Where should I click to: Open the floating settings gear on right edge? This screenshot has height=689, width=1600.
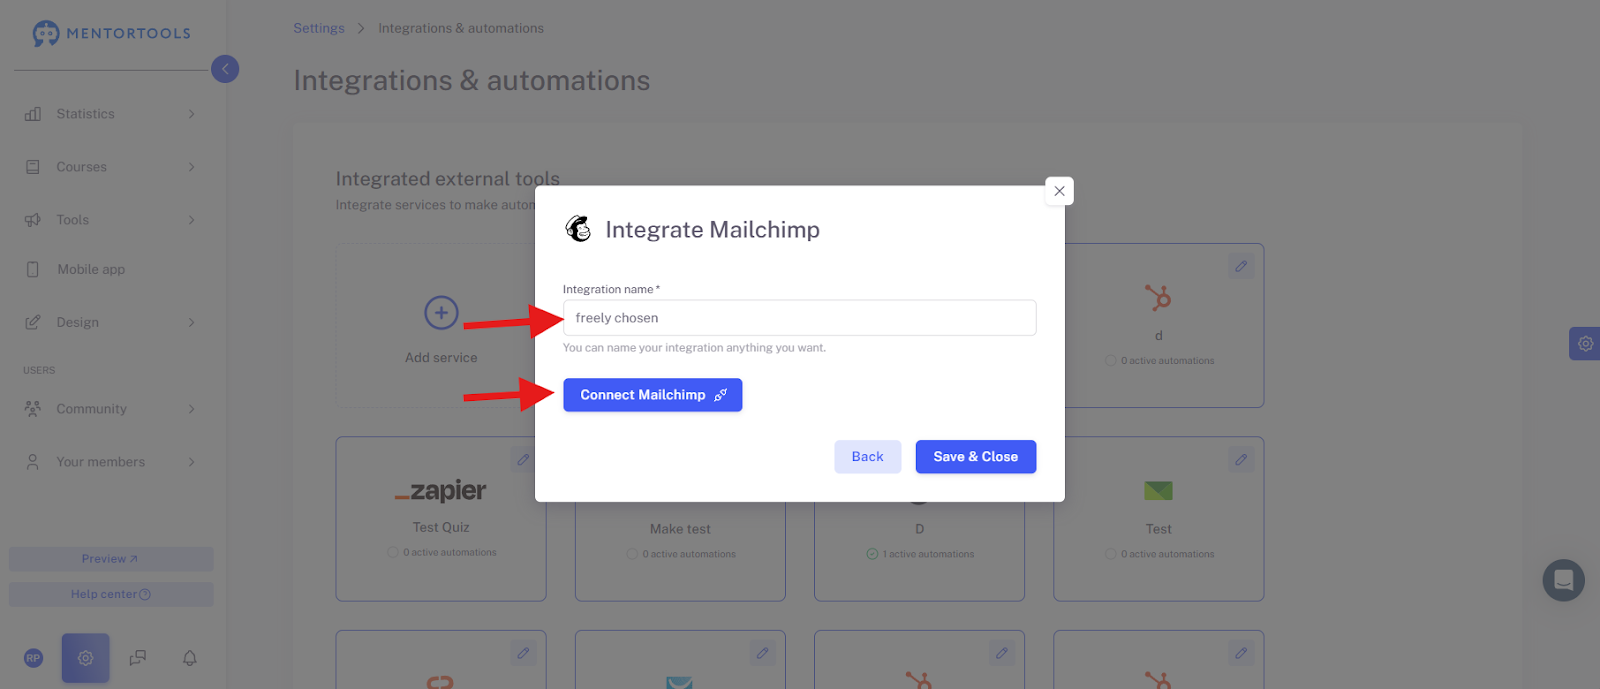1585,344
